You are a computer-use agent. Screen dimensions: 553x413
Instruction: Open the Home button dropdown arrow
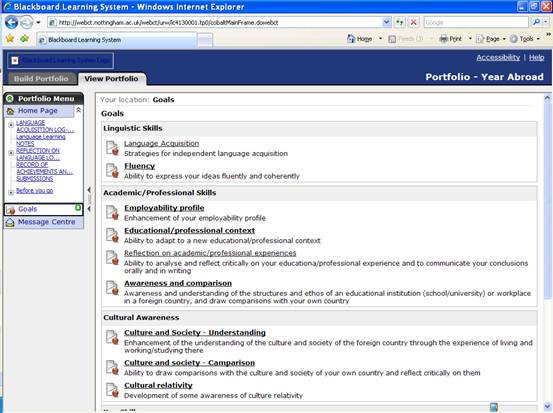[x=380, y=39]
